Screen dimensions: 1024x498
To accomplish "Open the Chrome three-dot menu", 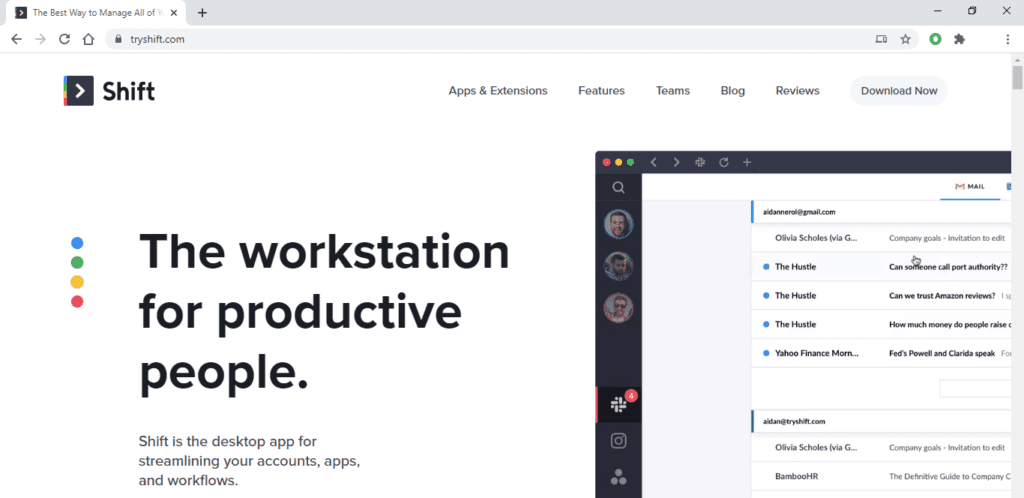I will [1008, 39].
